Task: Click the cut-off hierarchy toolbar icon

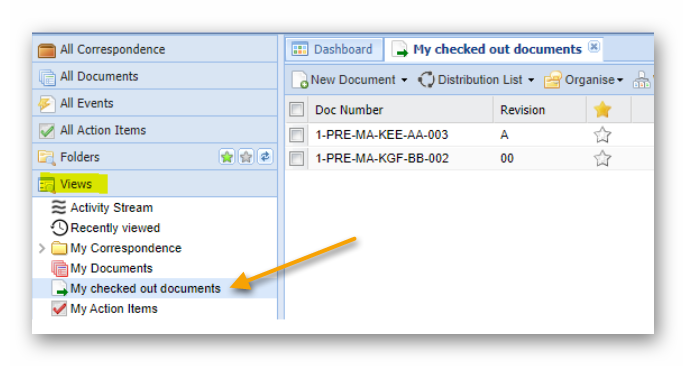Action: coord(642,80)
